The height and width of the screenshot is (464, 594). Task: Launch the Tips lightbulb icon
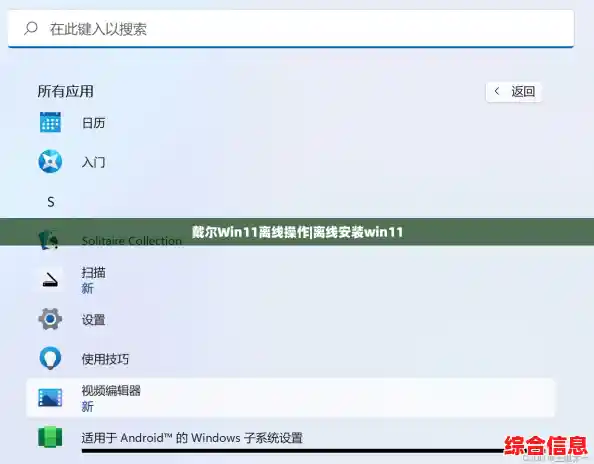click(50, 358)
